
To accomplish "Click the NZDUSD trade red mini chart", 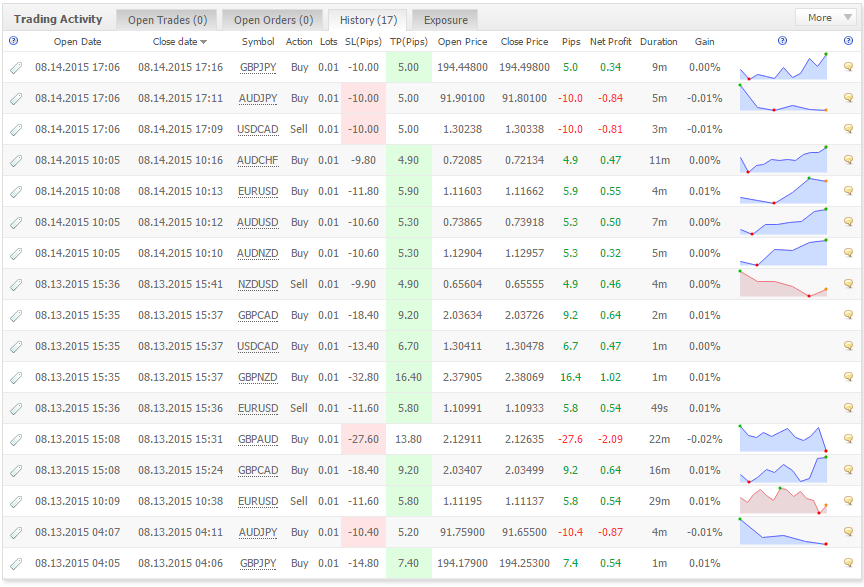I will coord(783,284).
